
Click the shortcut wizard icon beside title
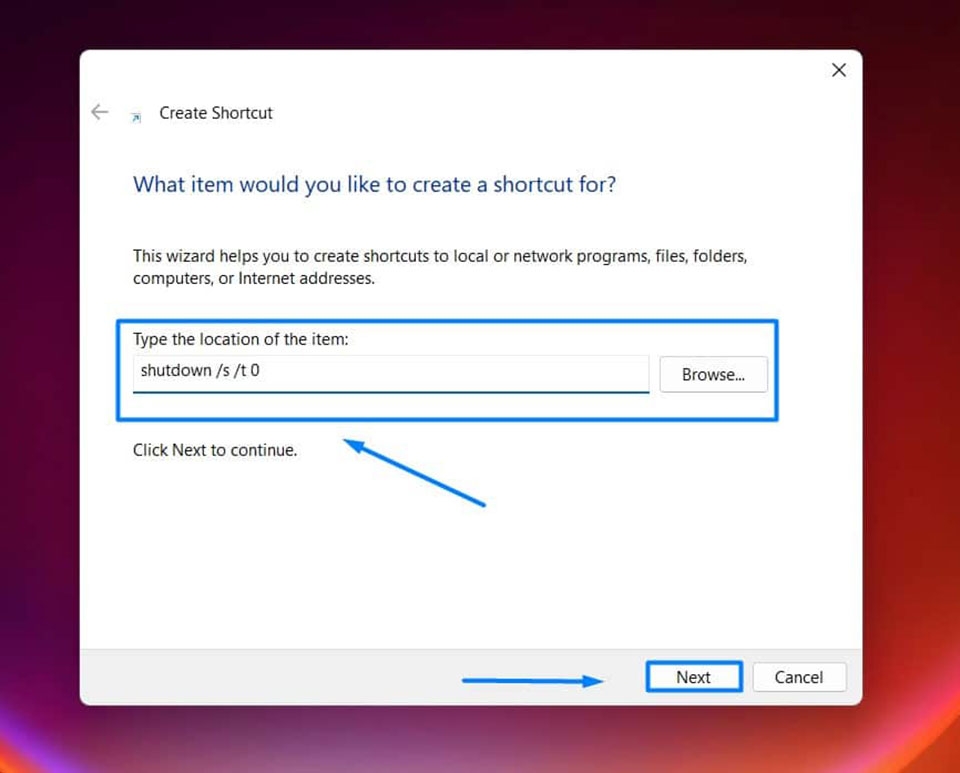click(x=136, y=118)
